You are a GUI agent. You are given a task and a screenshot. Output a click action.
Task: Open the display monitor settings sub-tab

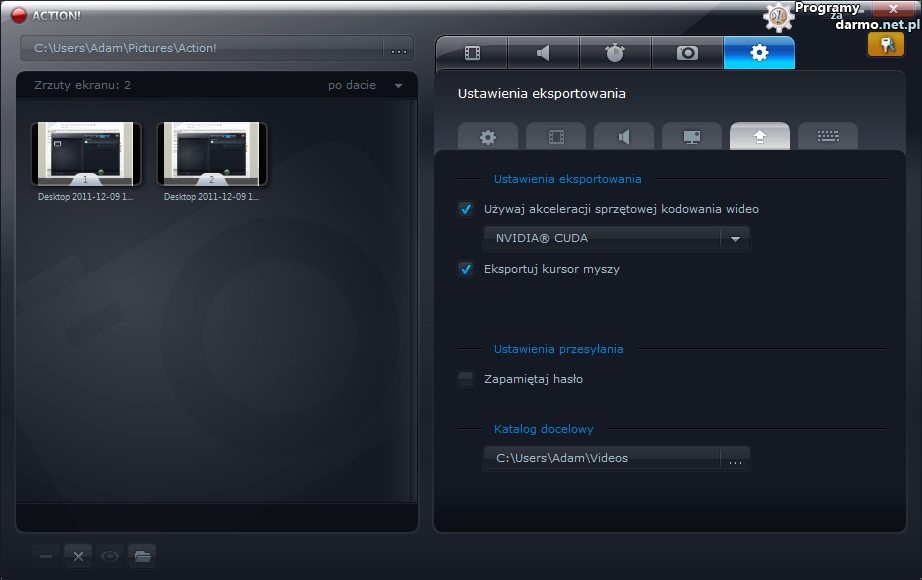coord(691,137)
